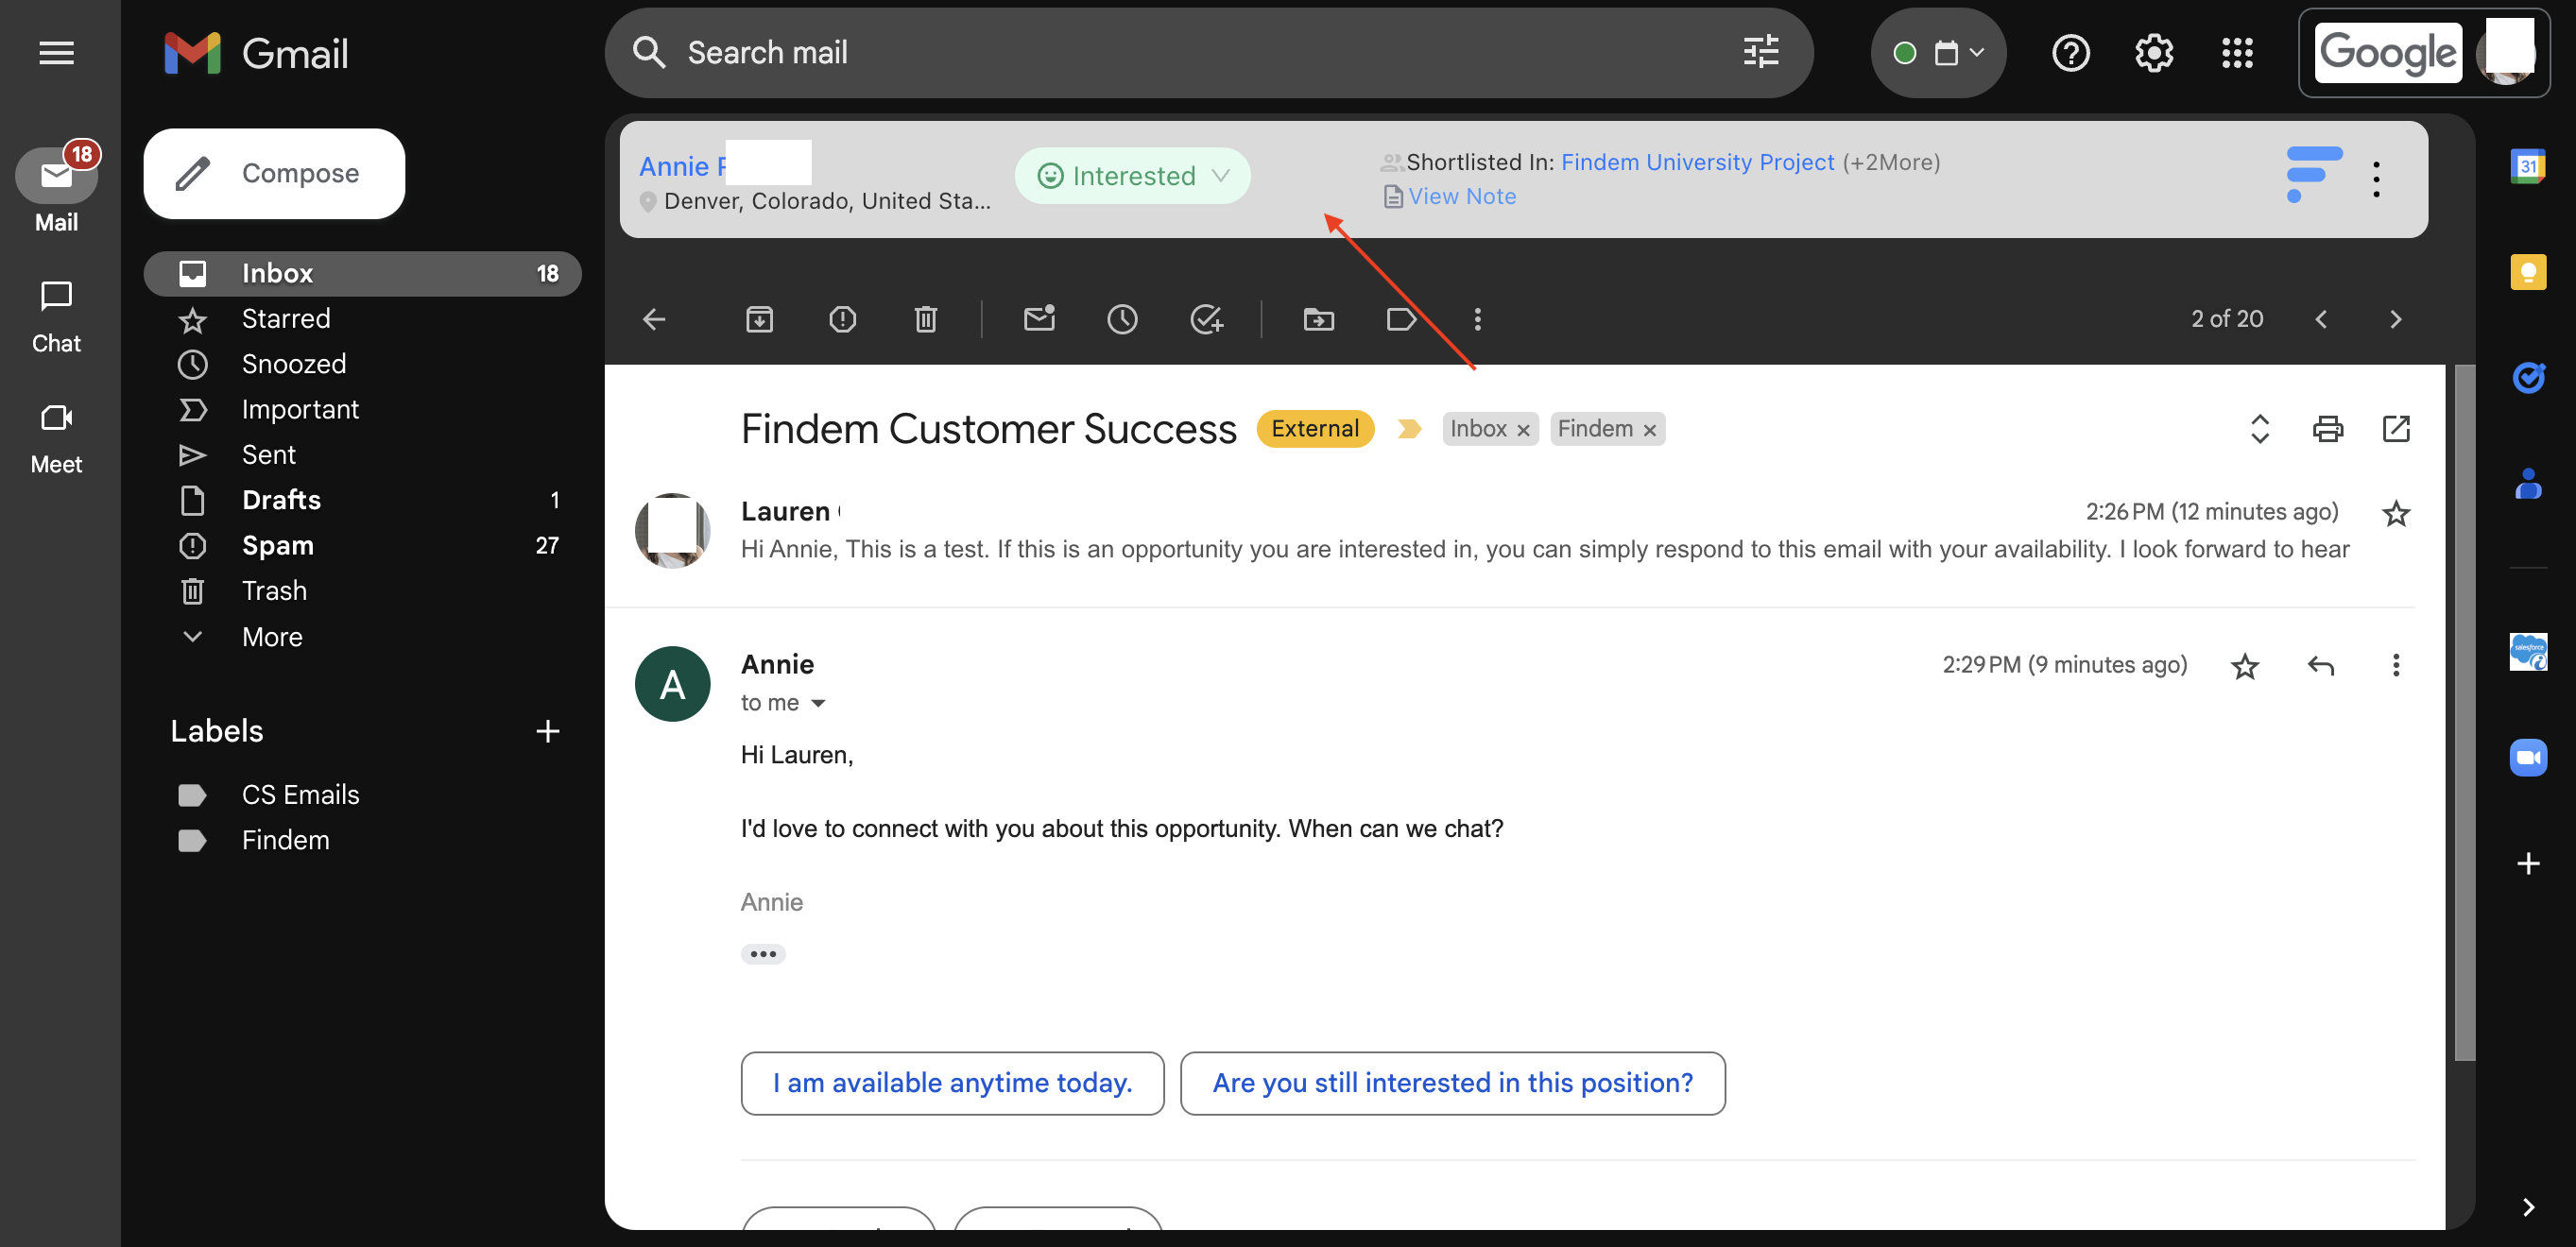
Task: Go to the newer conversation arrow
Action: coord(2320,319)
